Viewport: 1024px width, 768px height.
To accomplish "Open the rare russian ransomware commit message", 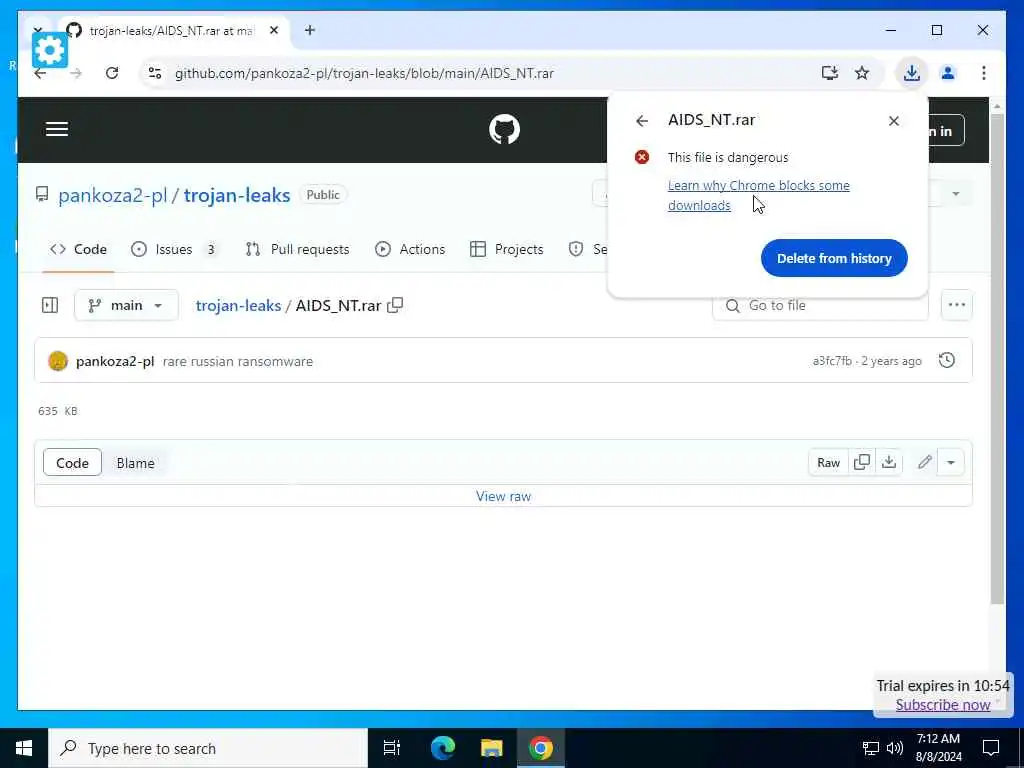I will (x=238, y=361).
